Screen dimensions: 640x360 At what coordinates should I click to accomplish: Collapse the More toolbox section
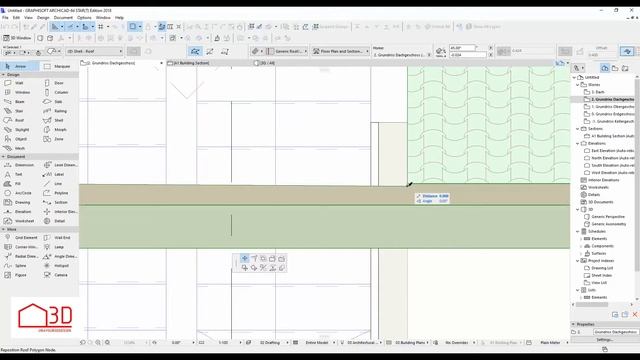pos(3,229)
